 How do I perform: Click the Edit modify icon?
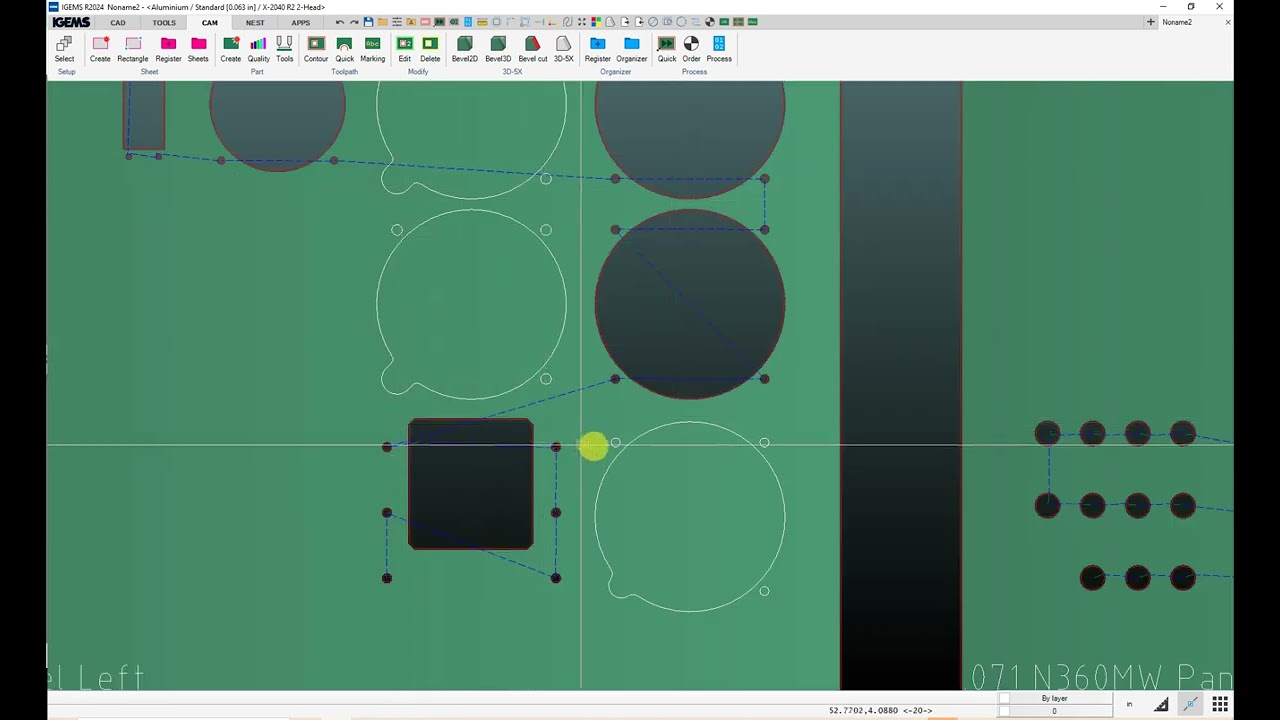tap(404, 49)
